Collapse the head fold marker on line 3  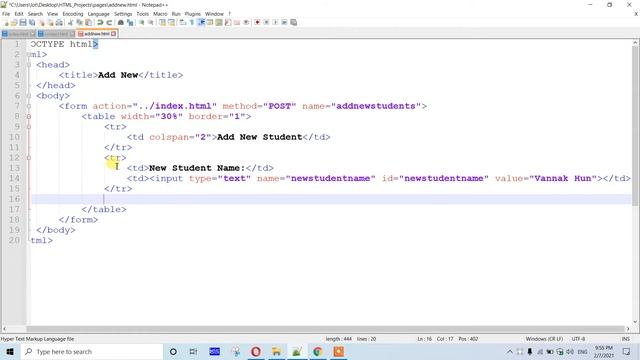tap(29, 65)
